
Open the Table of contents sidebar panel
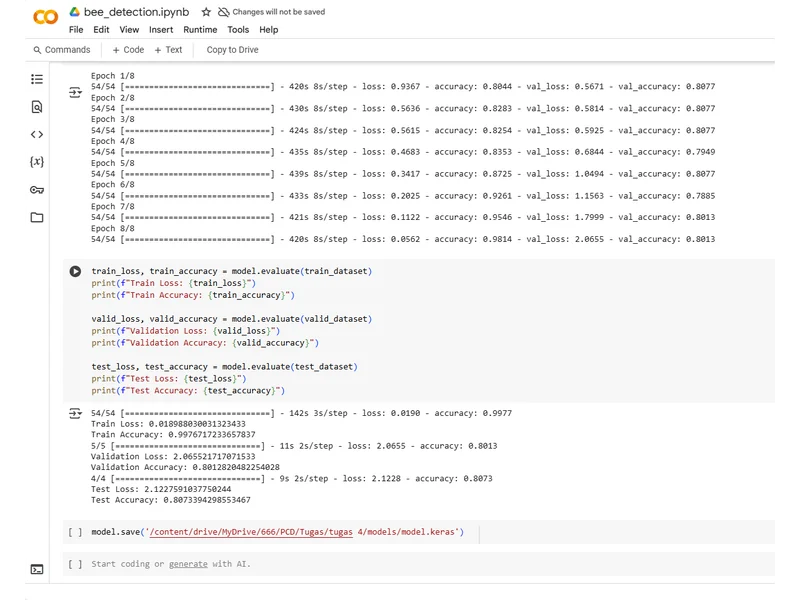(x=37, y=79)
